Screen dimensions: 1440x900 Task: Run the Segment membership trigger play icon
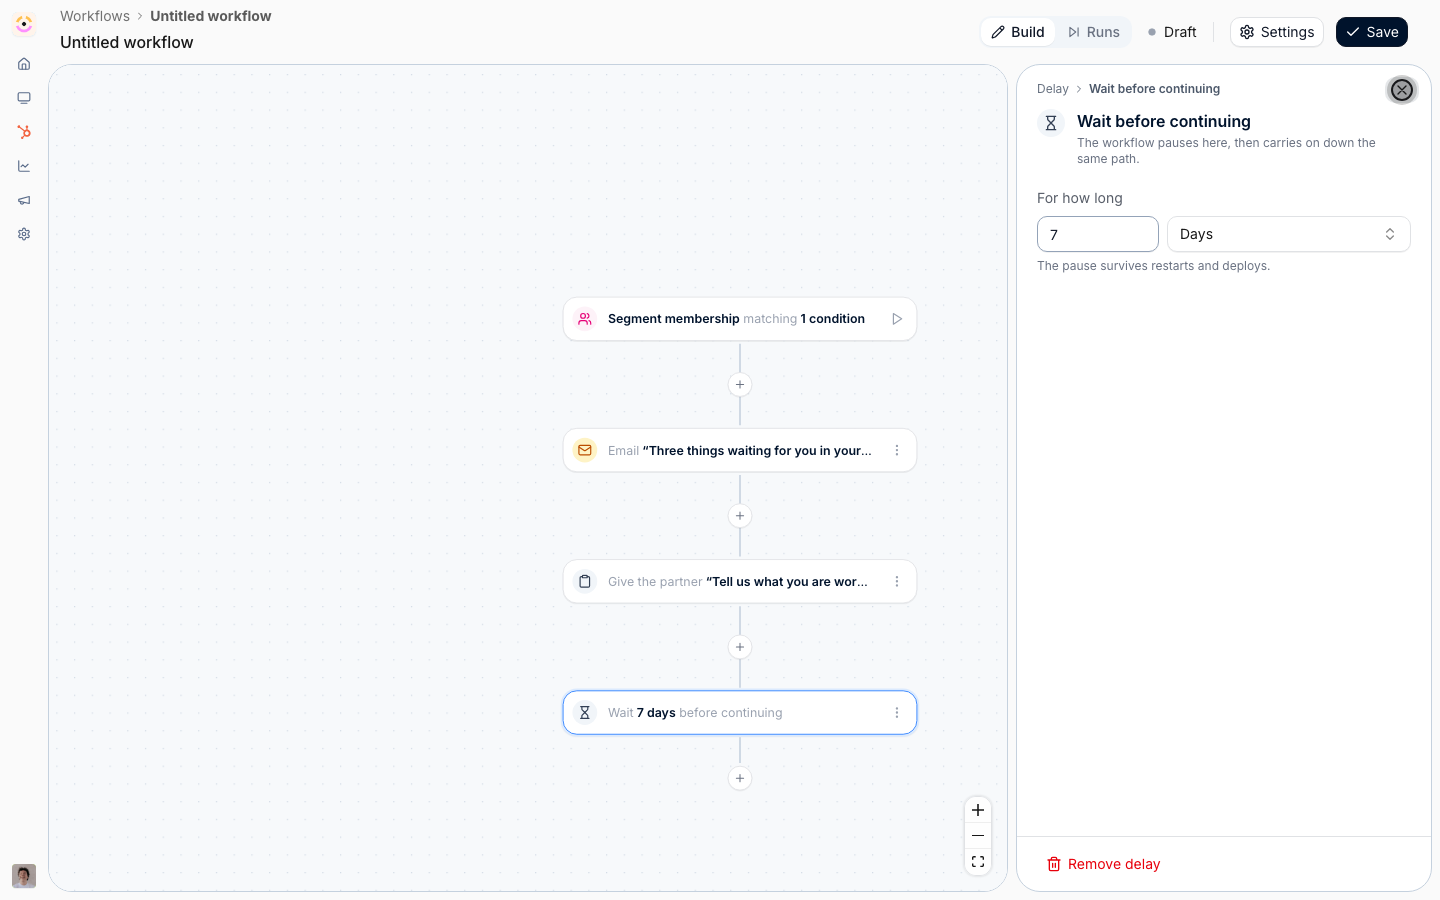897,319
